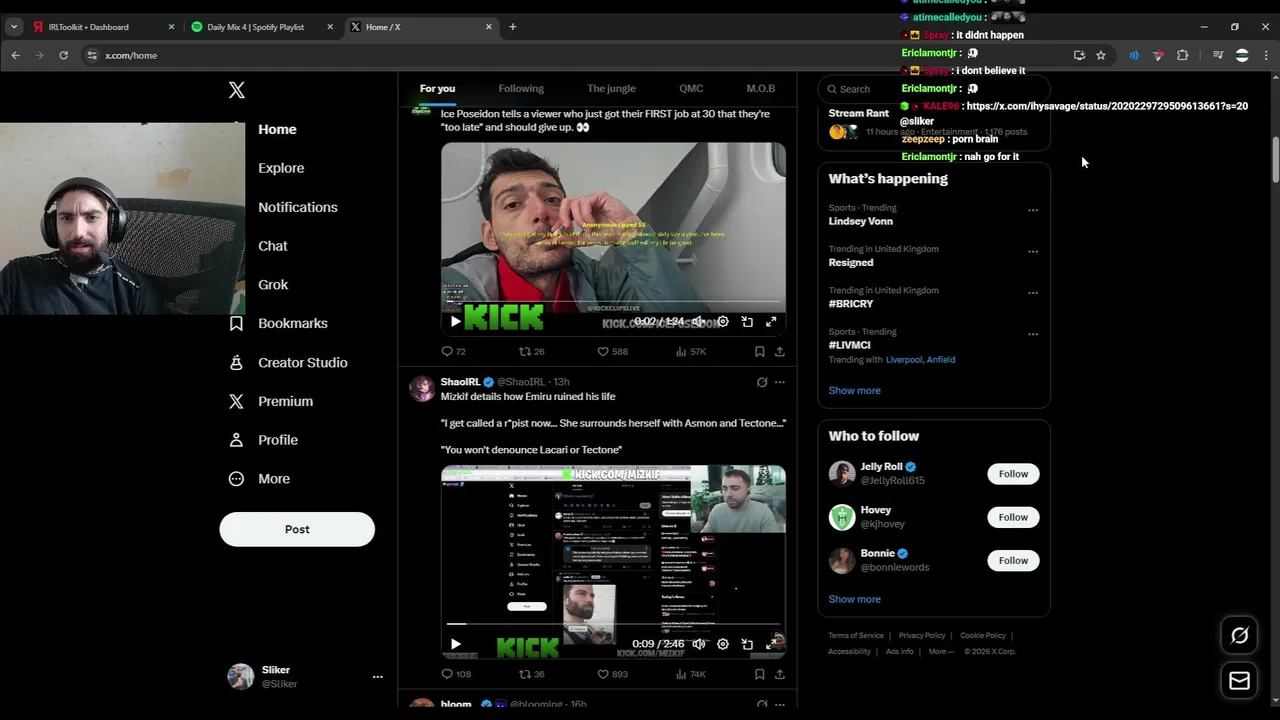Follow Bonnie
The width and height of the screenshot is (1280, 720).
click(x=1013, y=560)
